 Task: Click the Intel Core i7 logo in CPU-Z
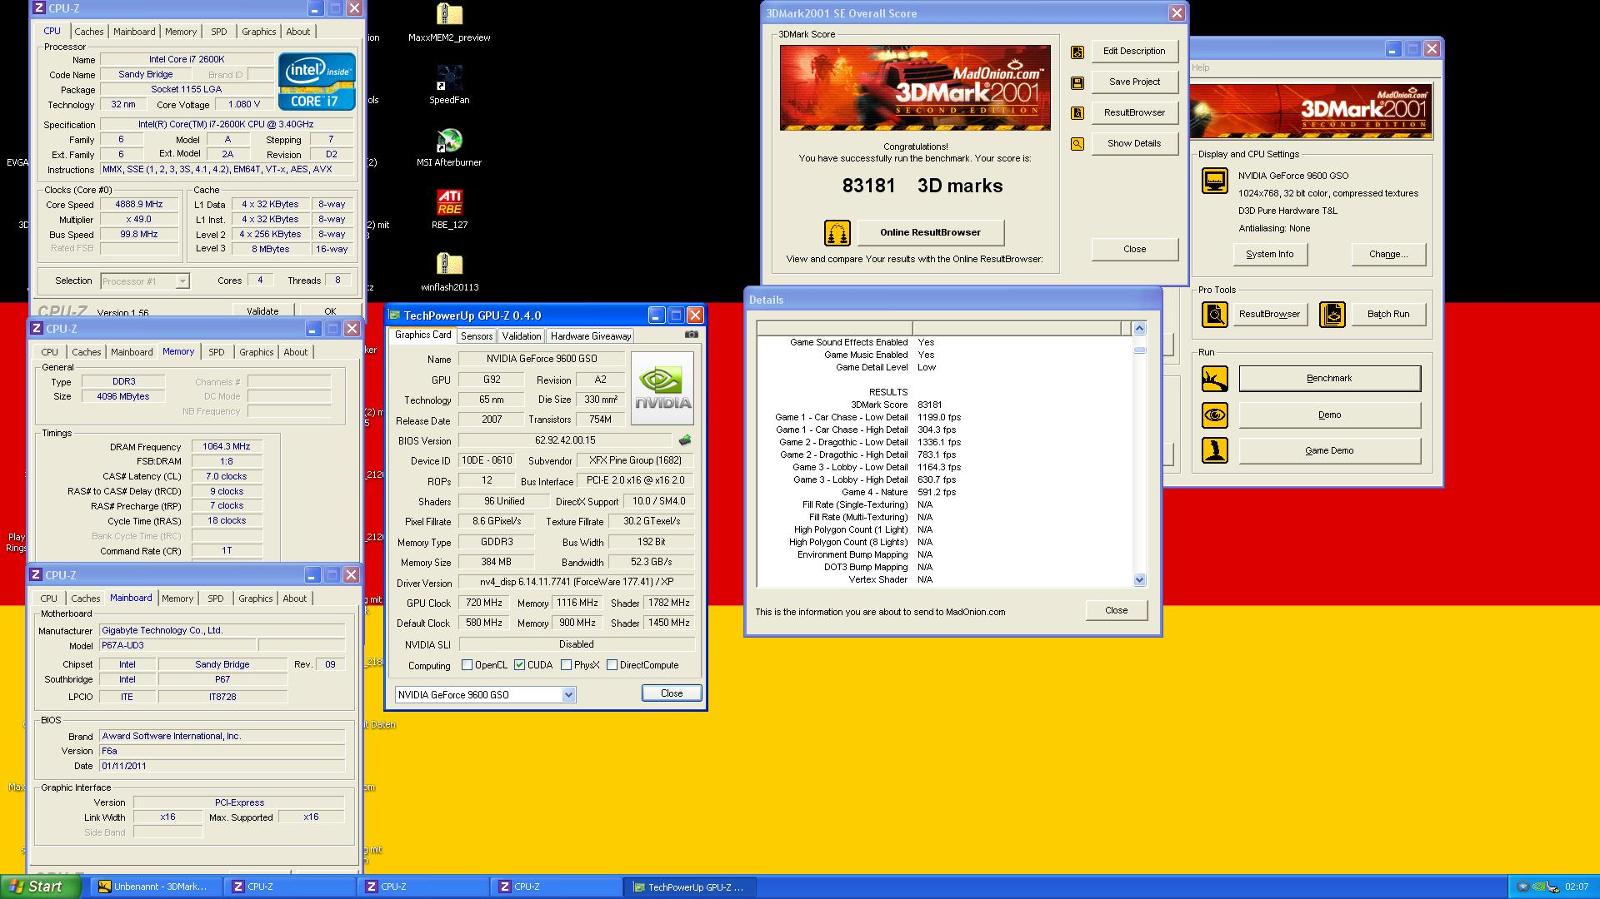[x=316, y=81]
